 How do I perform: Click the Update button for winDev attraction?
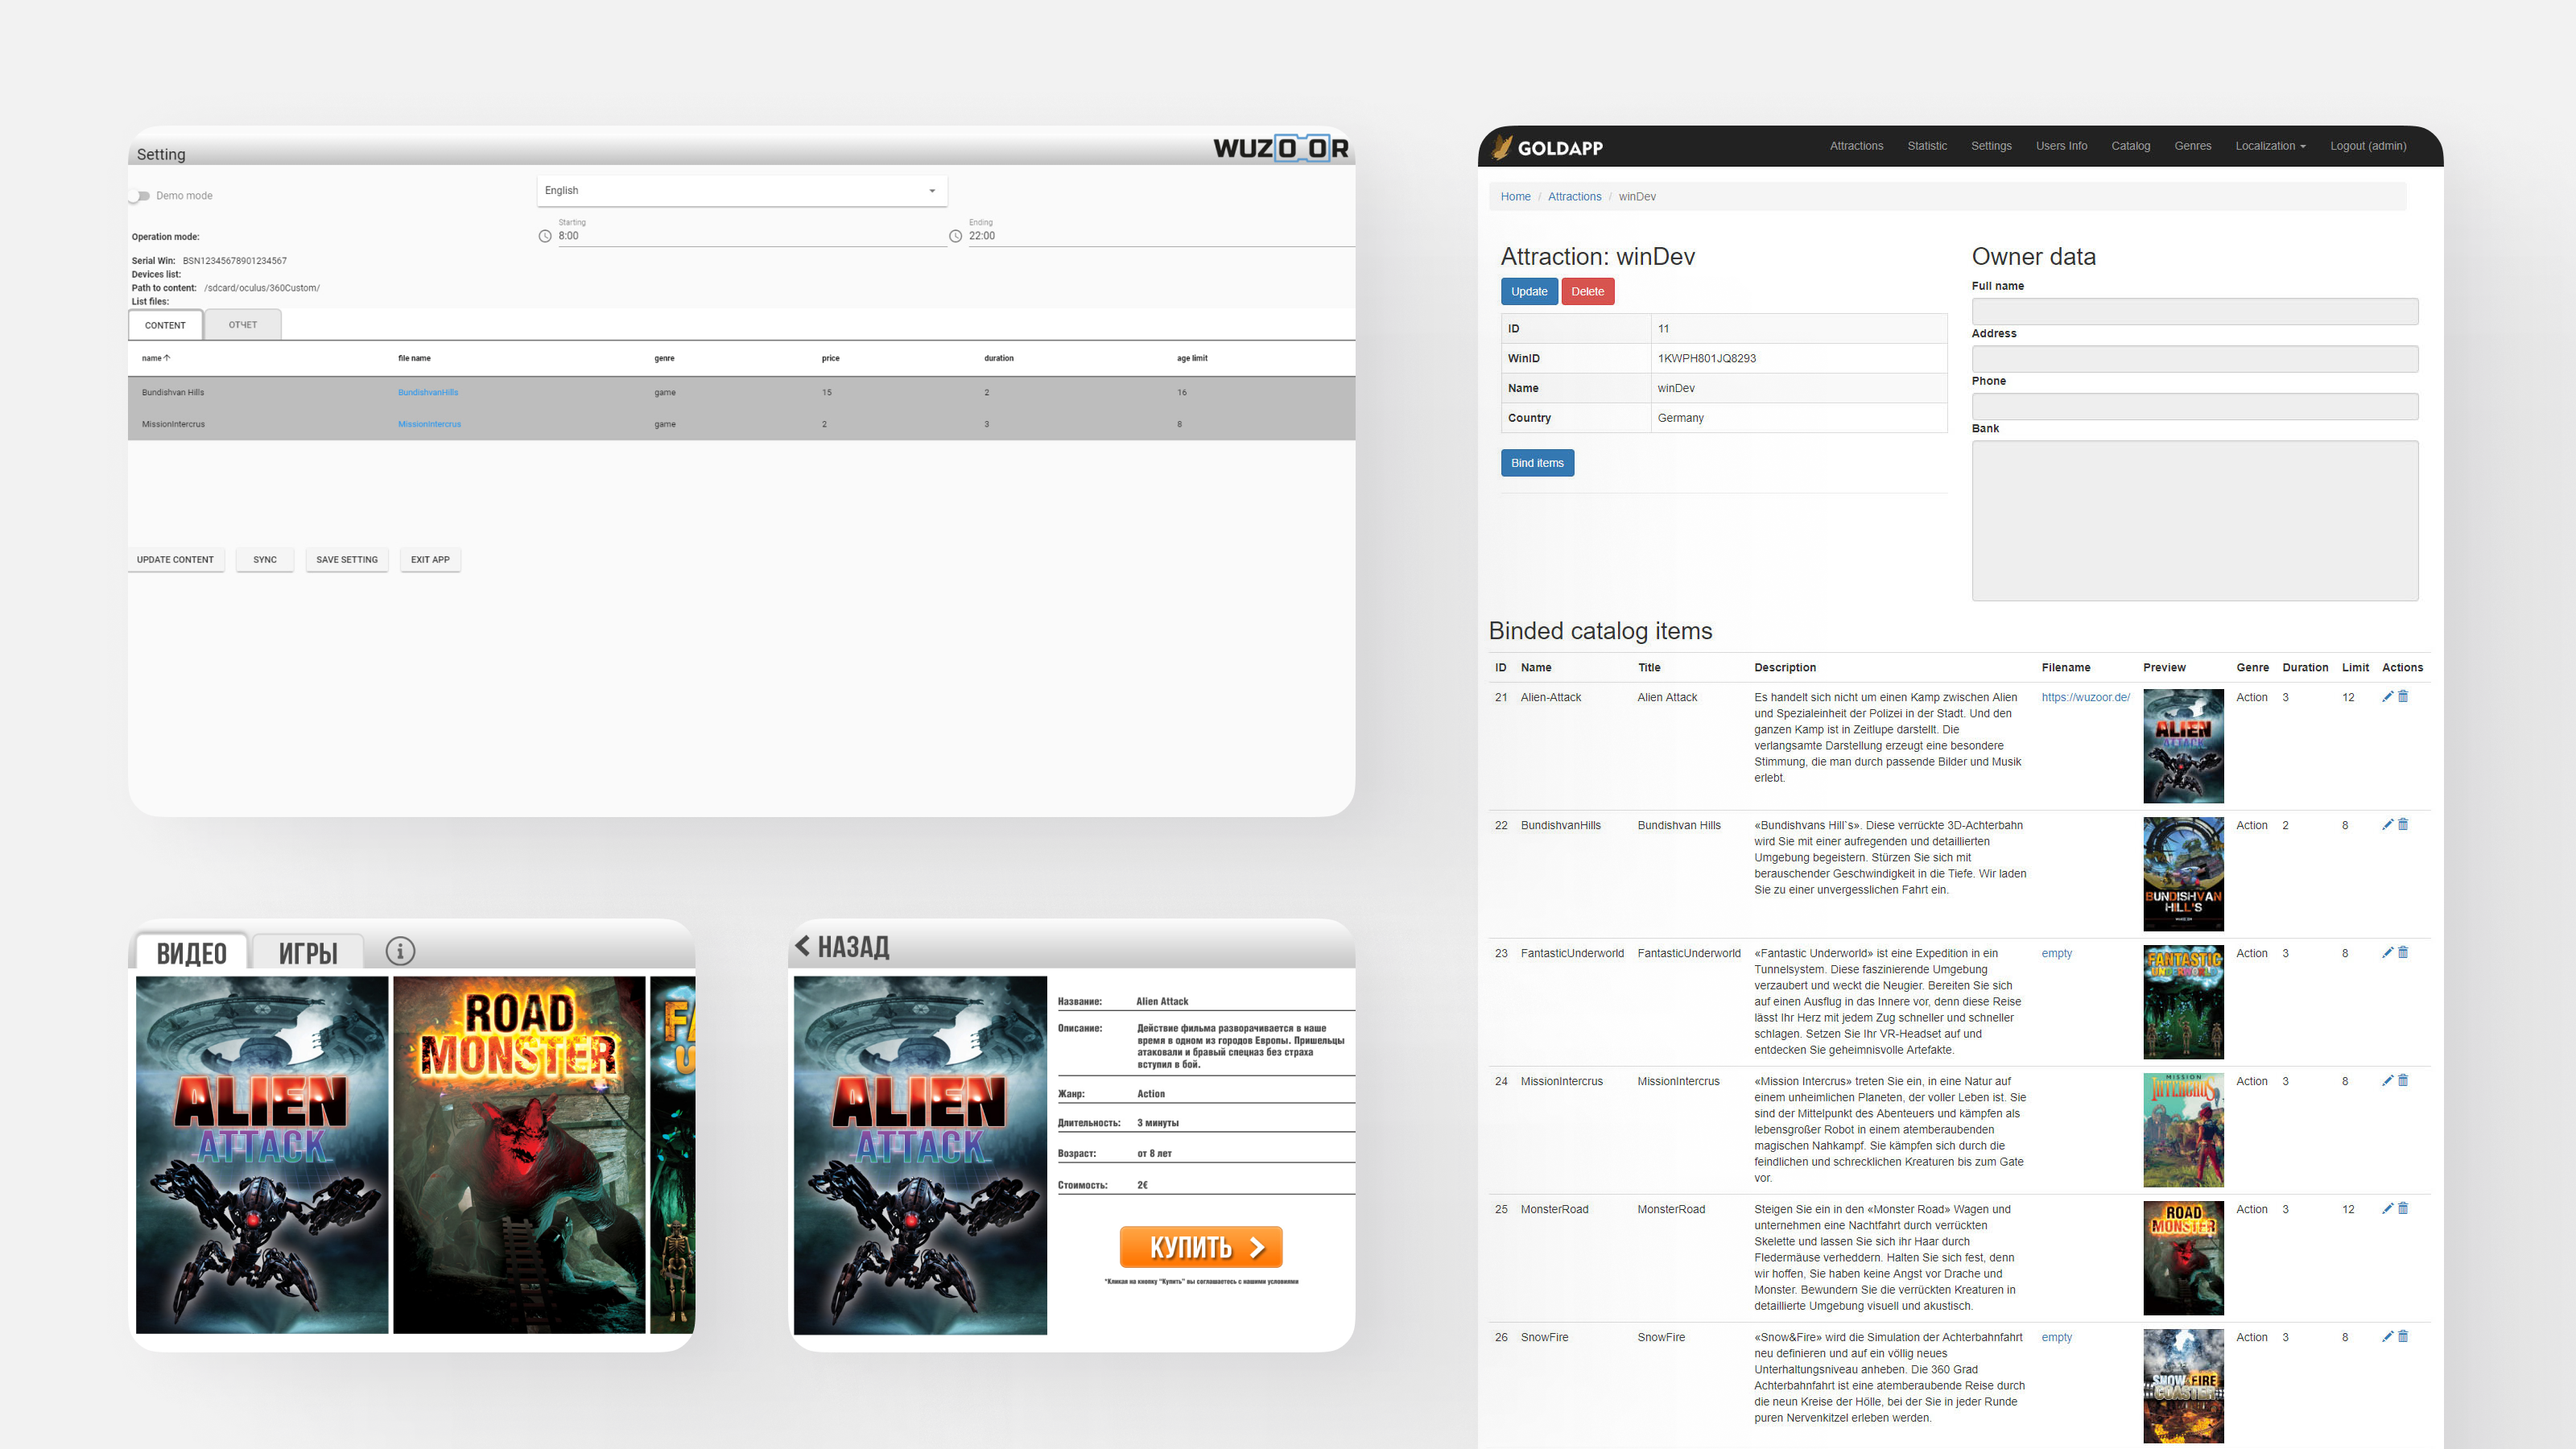[1527, 292]
